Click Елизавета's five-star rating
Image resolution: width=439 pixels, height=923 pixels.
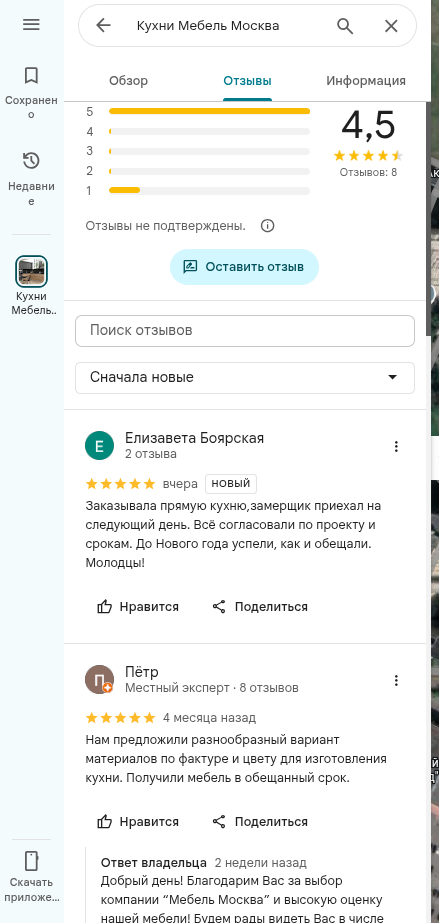[x=121, y=484]
